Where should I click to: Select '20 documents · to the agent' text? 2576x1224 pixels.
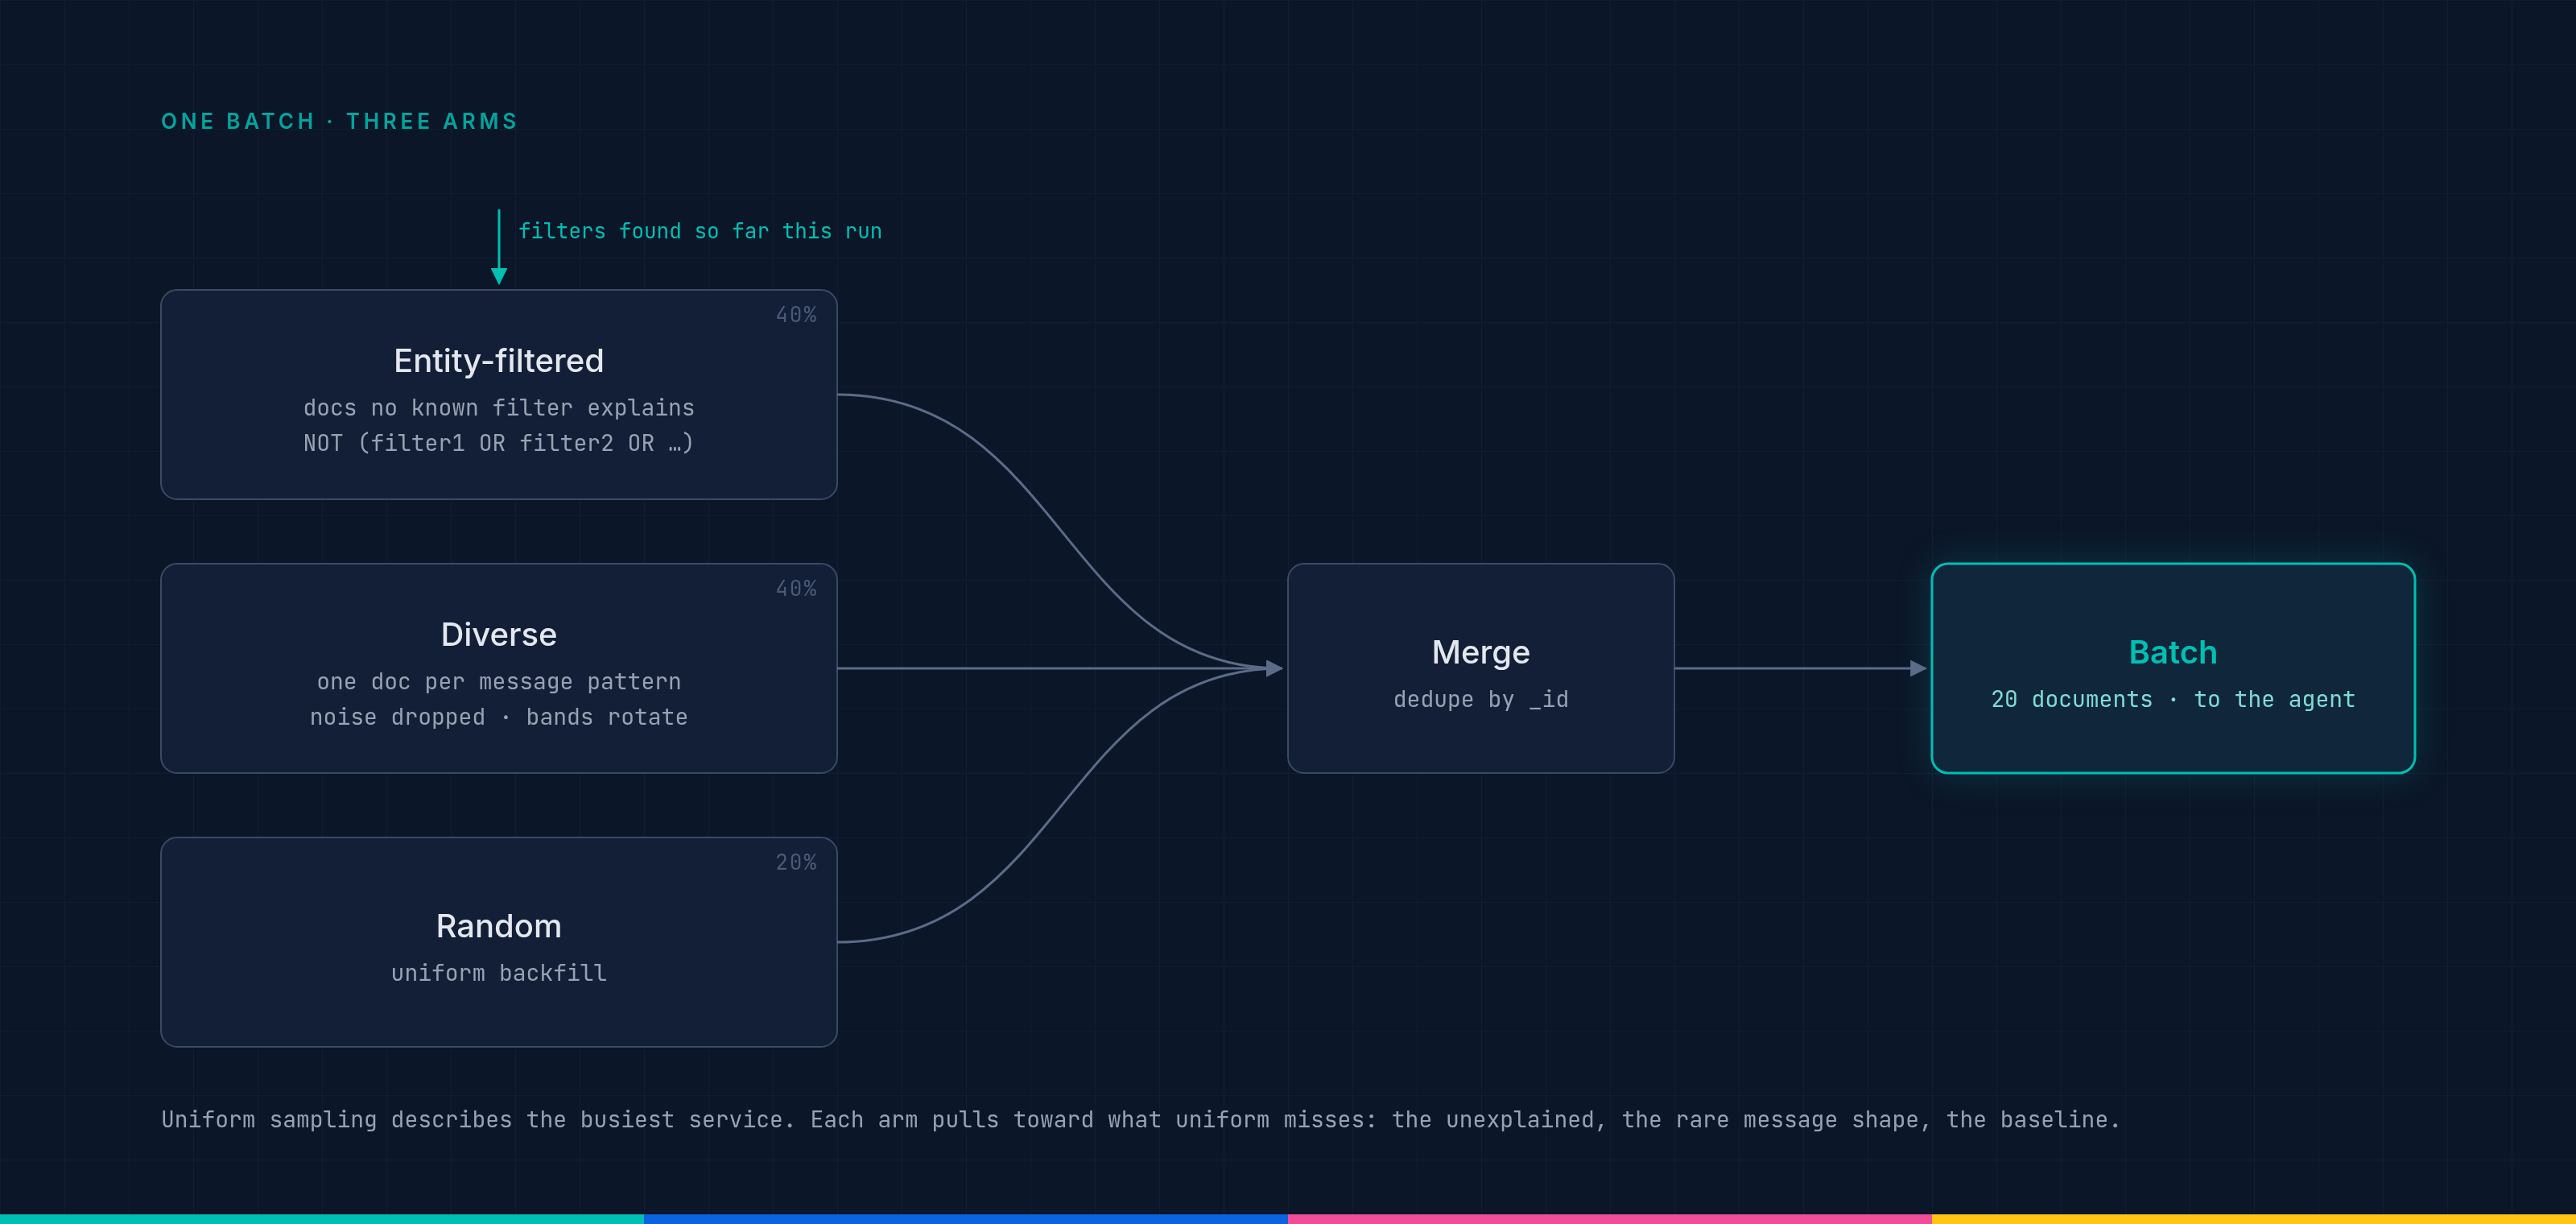2172,700
